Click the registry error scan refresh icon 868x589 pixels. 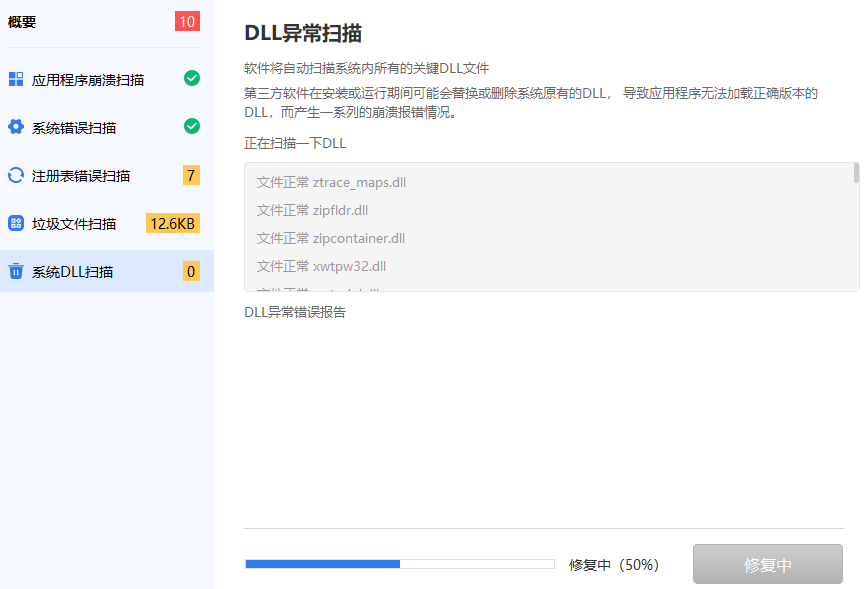16,175
